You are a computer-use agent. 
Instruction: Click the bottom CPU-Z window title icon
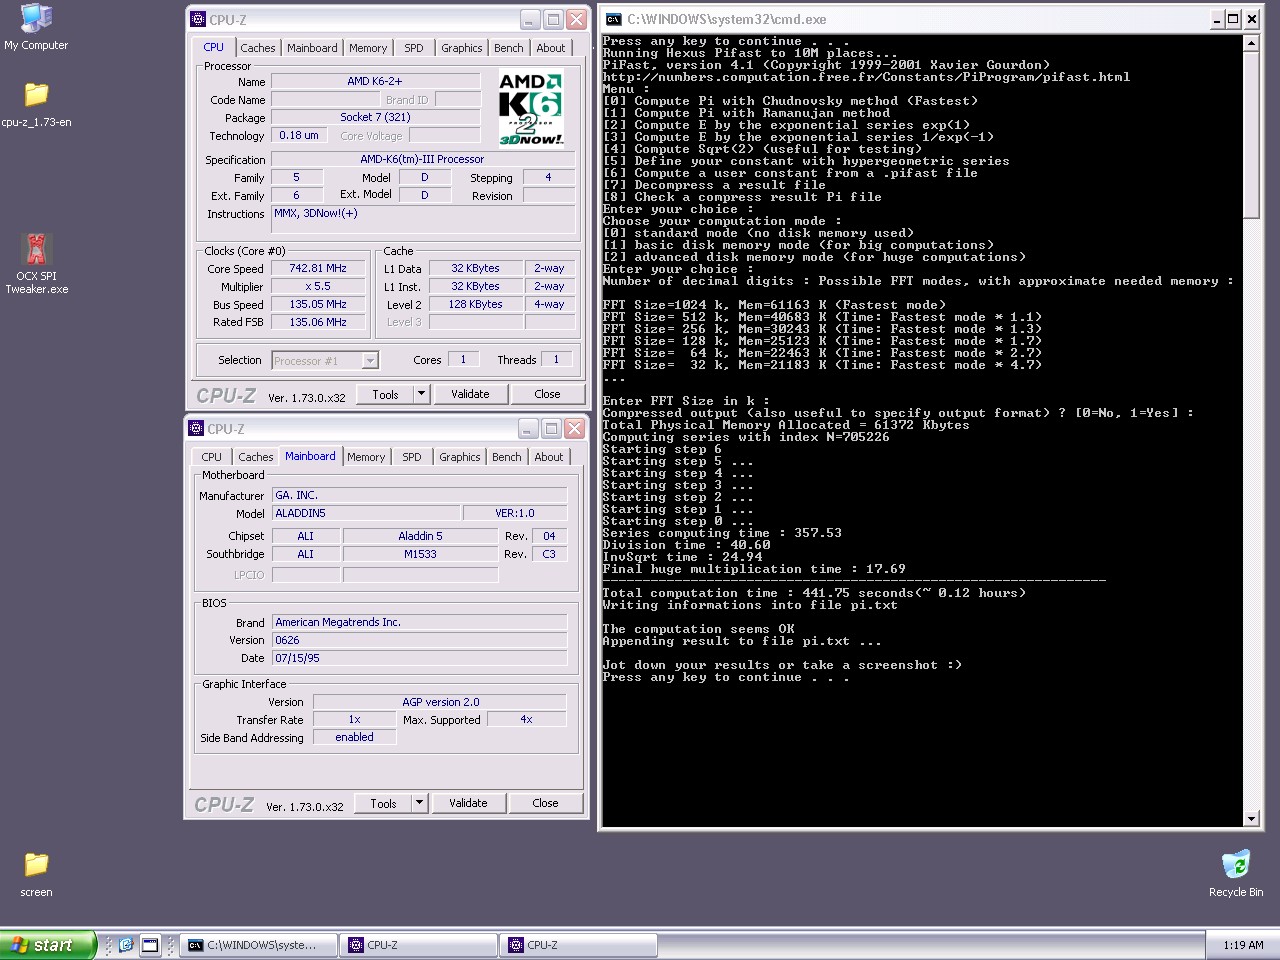click(195, 428)
